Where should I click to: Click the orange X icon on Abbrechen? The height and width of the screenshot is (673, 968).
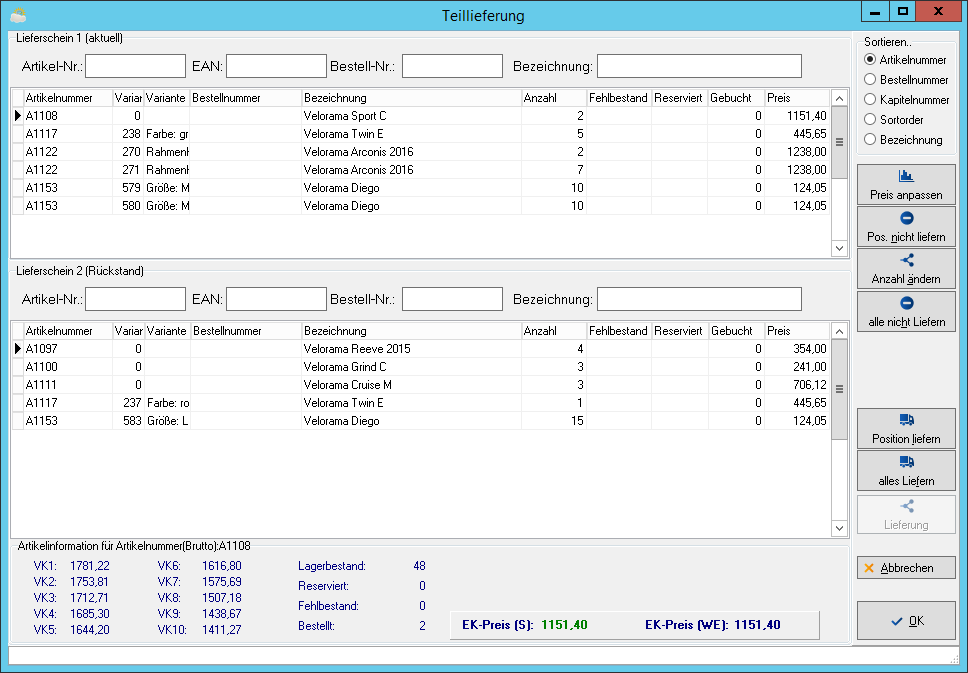click(x=869, y=568)
